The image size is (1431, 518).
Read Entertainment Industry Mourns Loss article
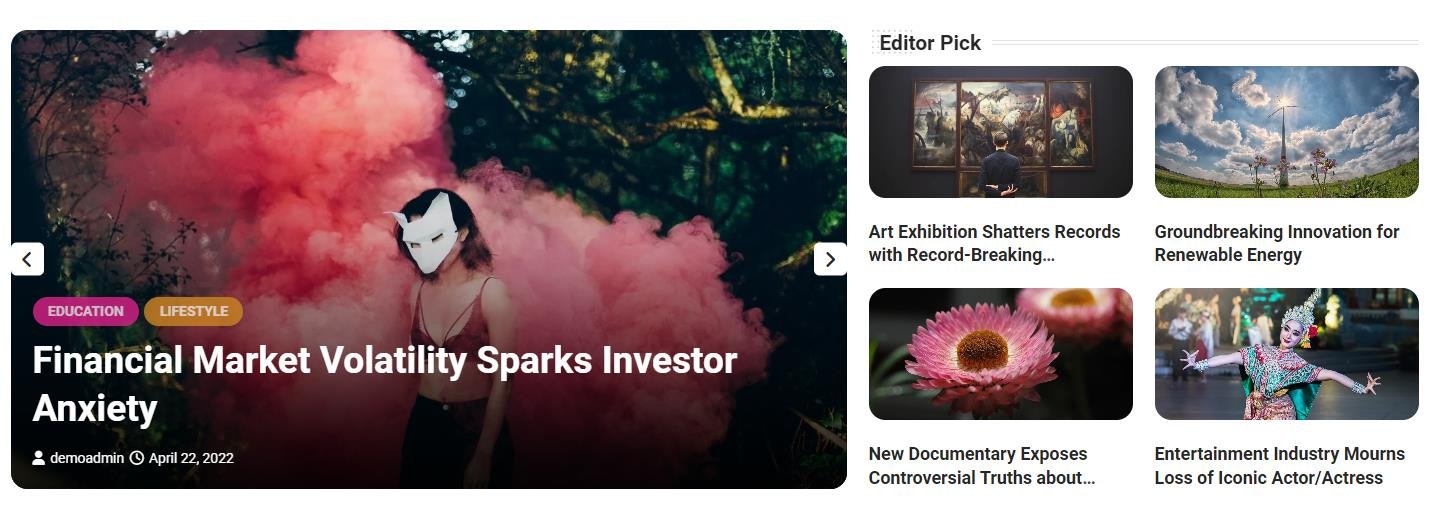(x=1280, y=465)
